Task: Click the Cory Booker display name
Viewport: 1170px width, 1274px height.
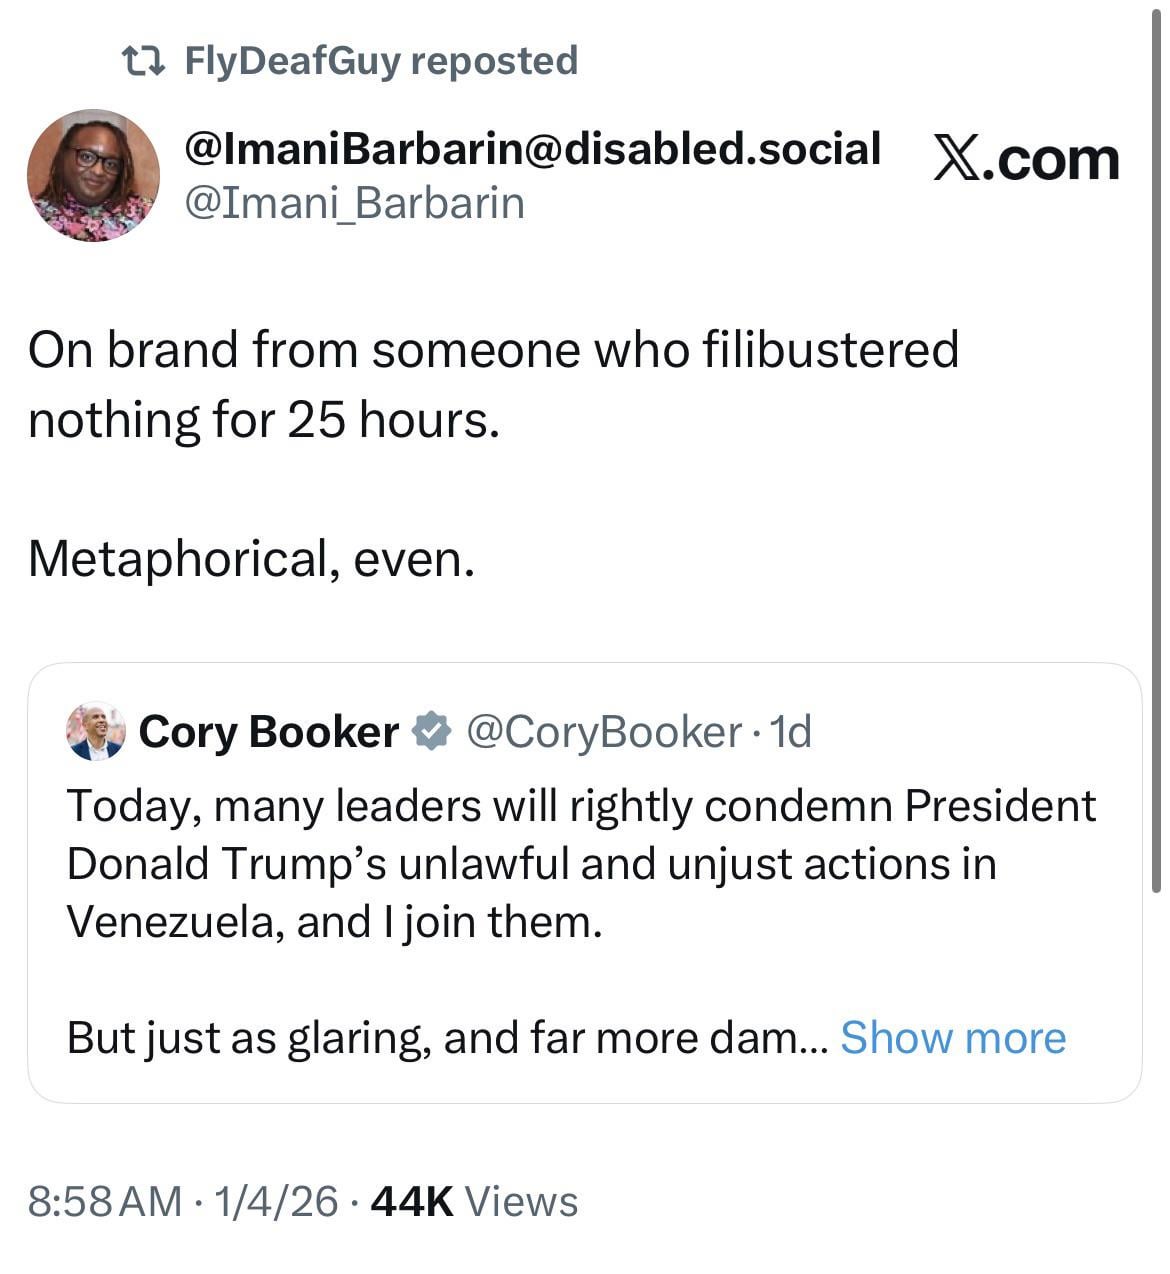Action: (268, 732)
